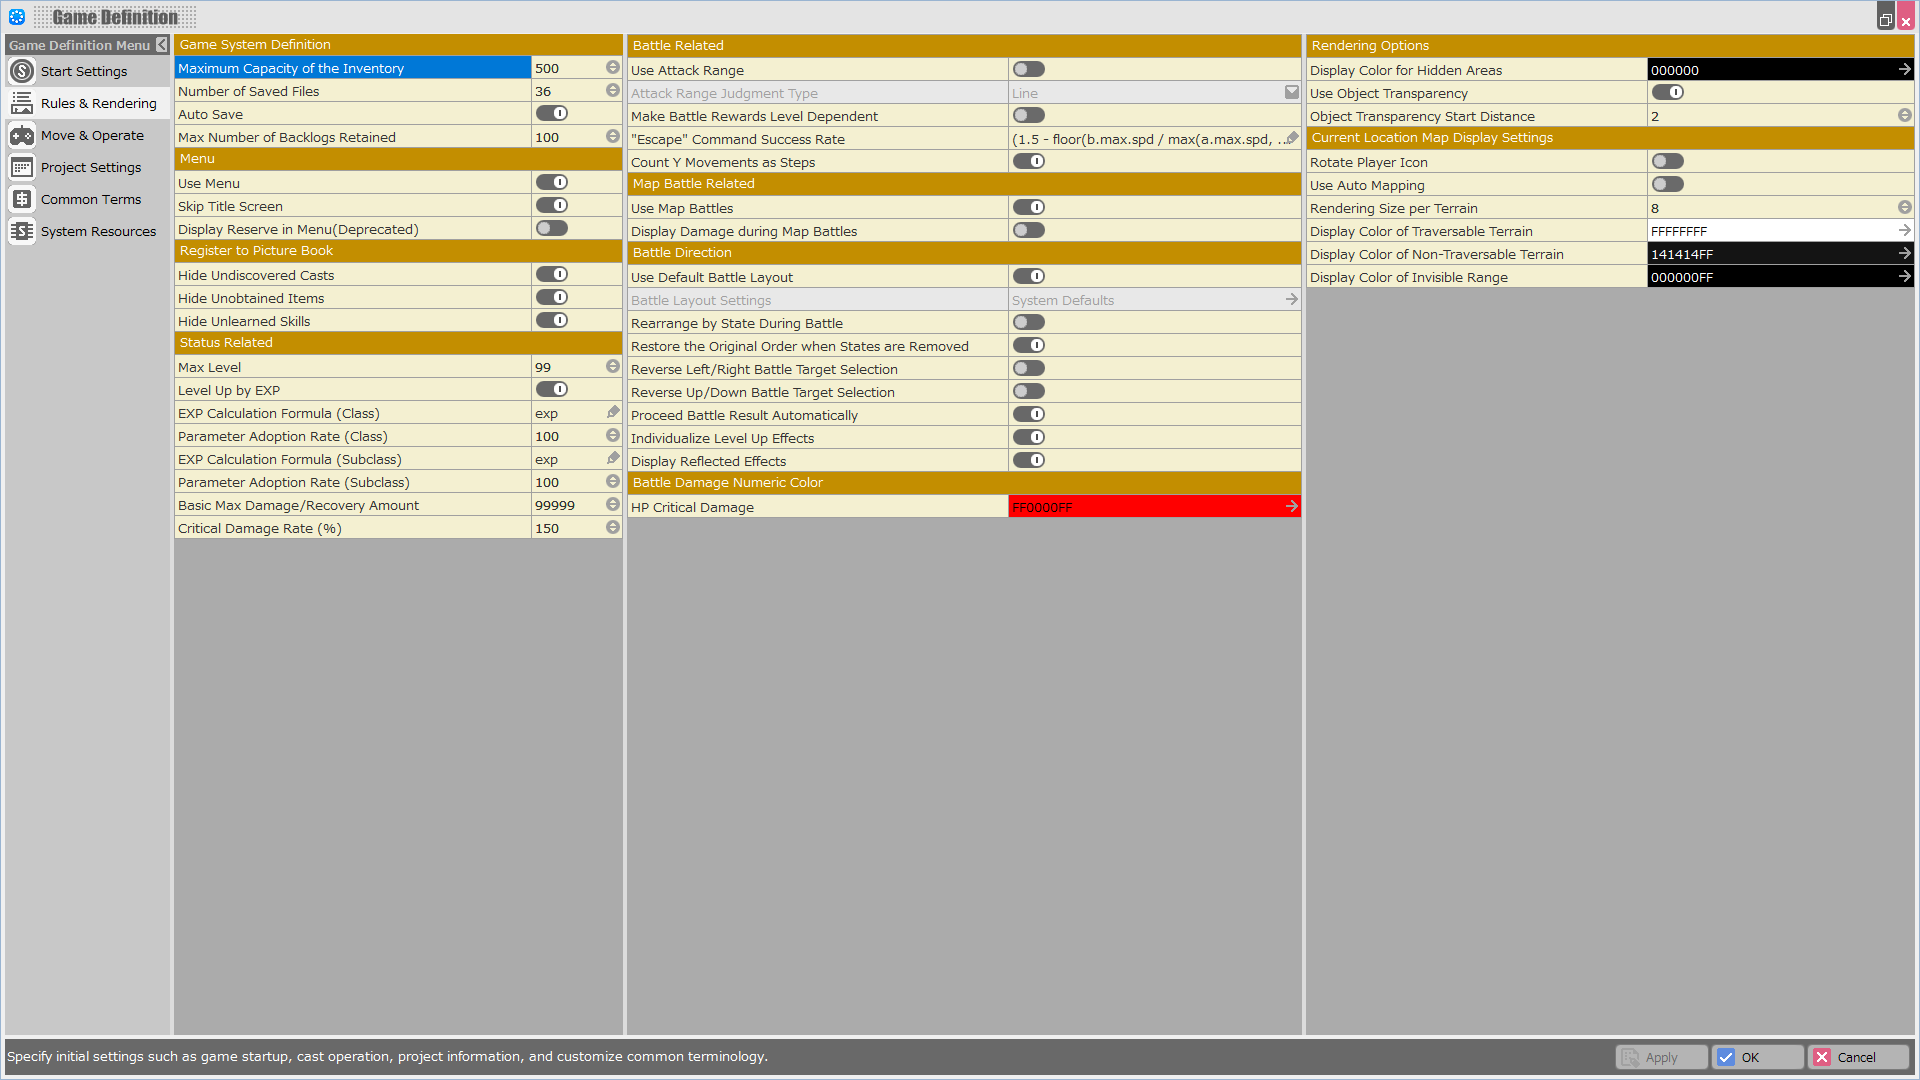This screenshot has height=1080, width=1920.
Task: Enable the Use Attack Range switch
Action: pyautogui.click(x=1028, y=70)
